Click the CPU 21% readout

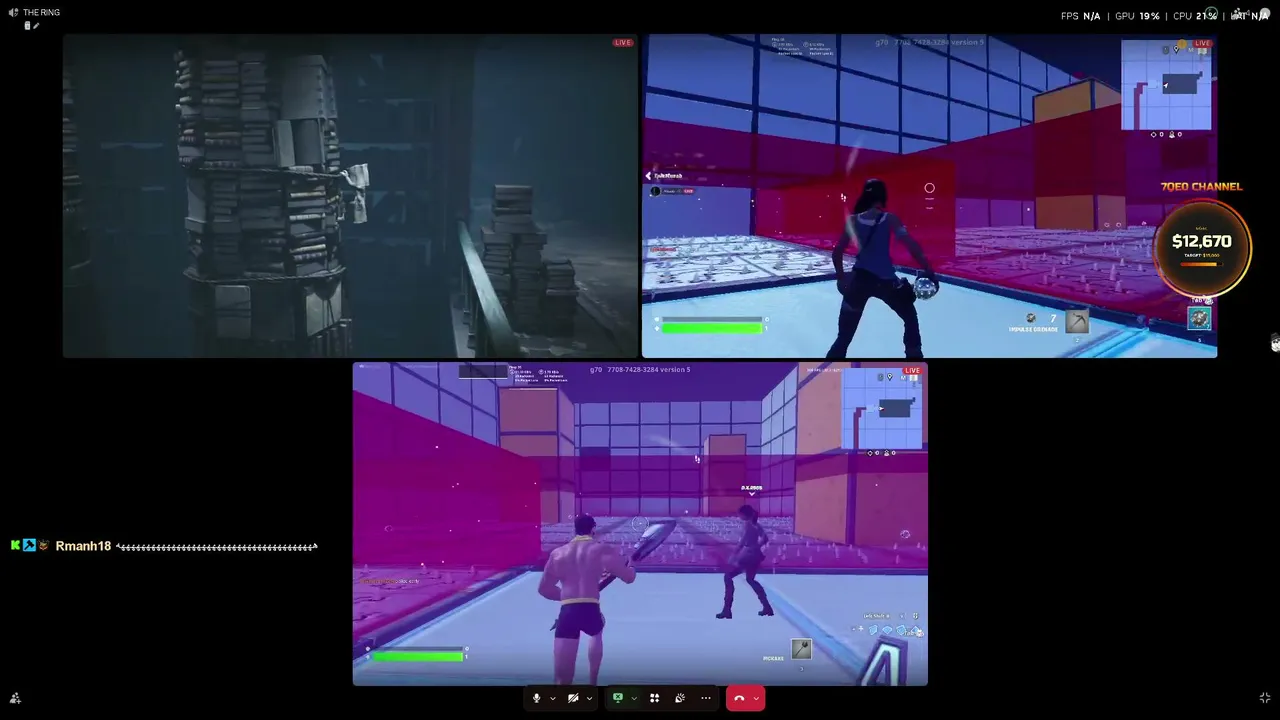(1195, 16)
